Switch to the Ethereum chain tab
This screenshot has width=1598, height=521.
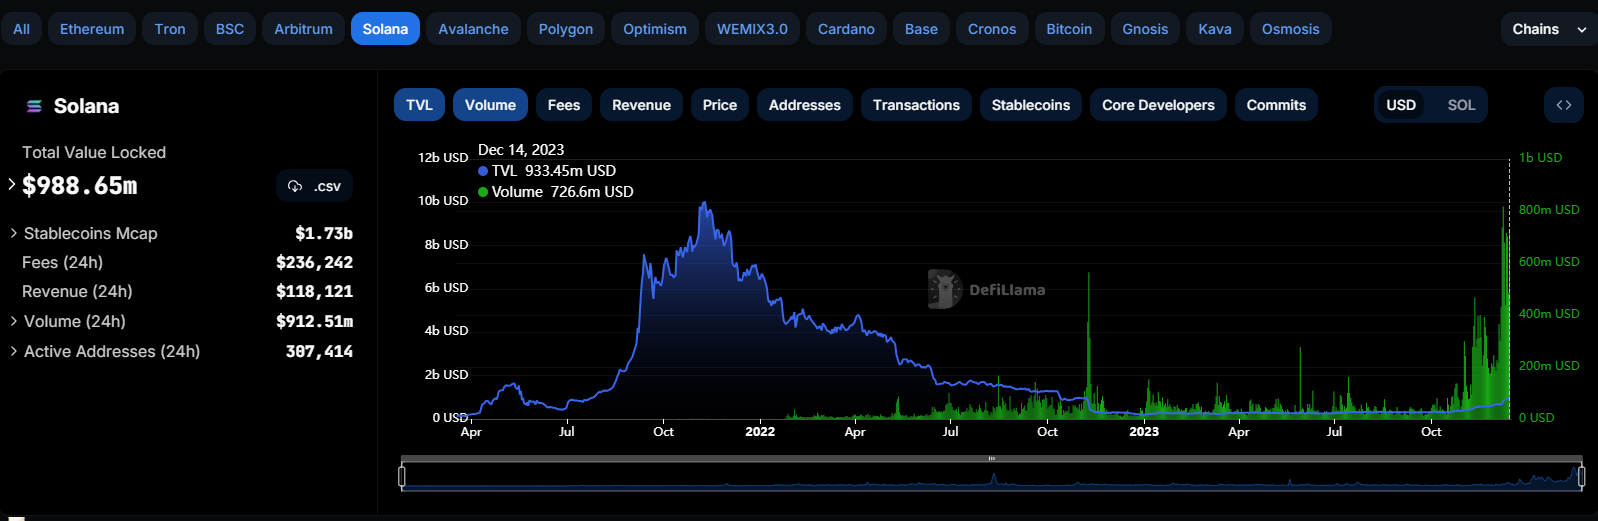(92, 29)
